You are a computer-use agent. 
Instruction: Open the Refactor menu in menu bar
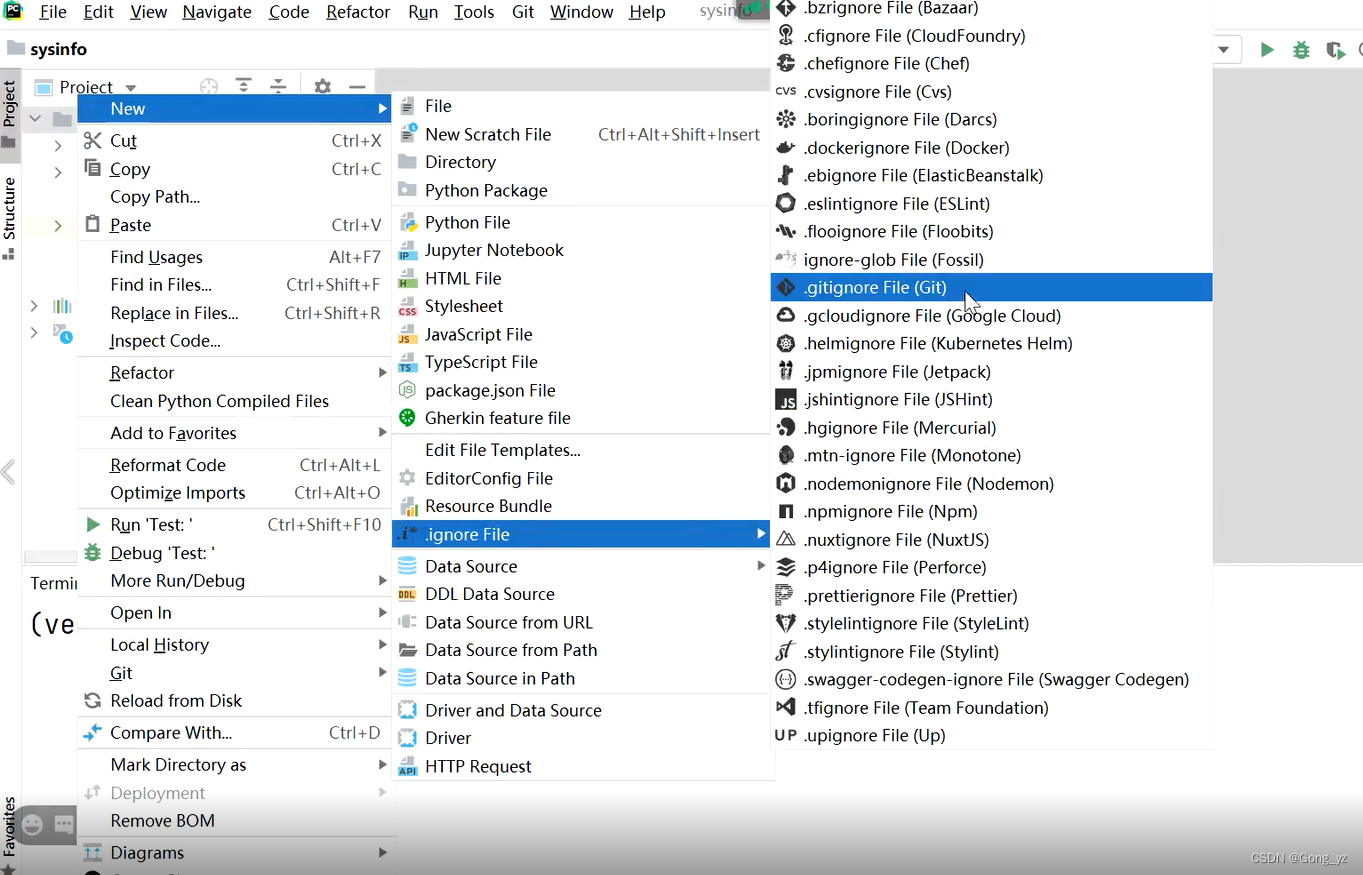tap(358, 12)
